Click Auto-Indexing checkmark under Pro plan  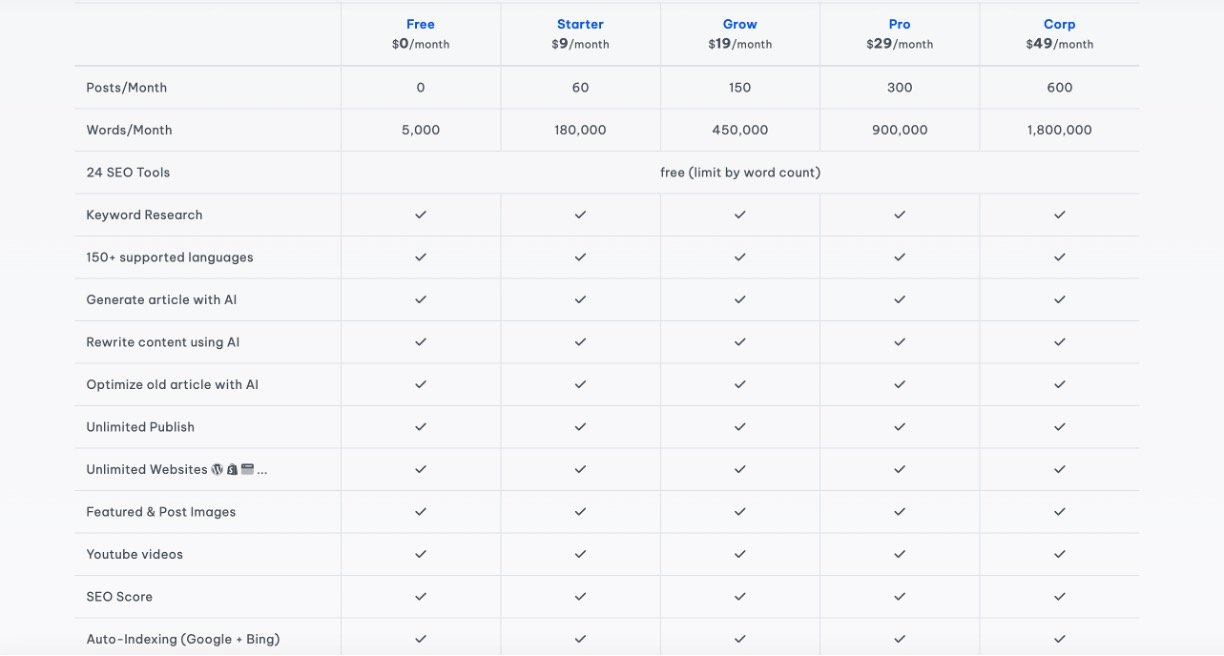[900, 639]
